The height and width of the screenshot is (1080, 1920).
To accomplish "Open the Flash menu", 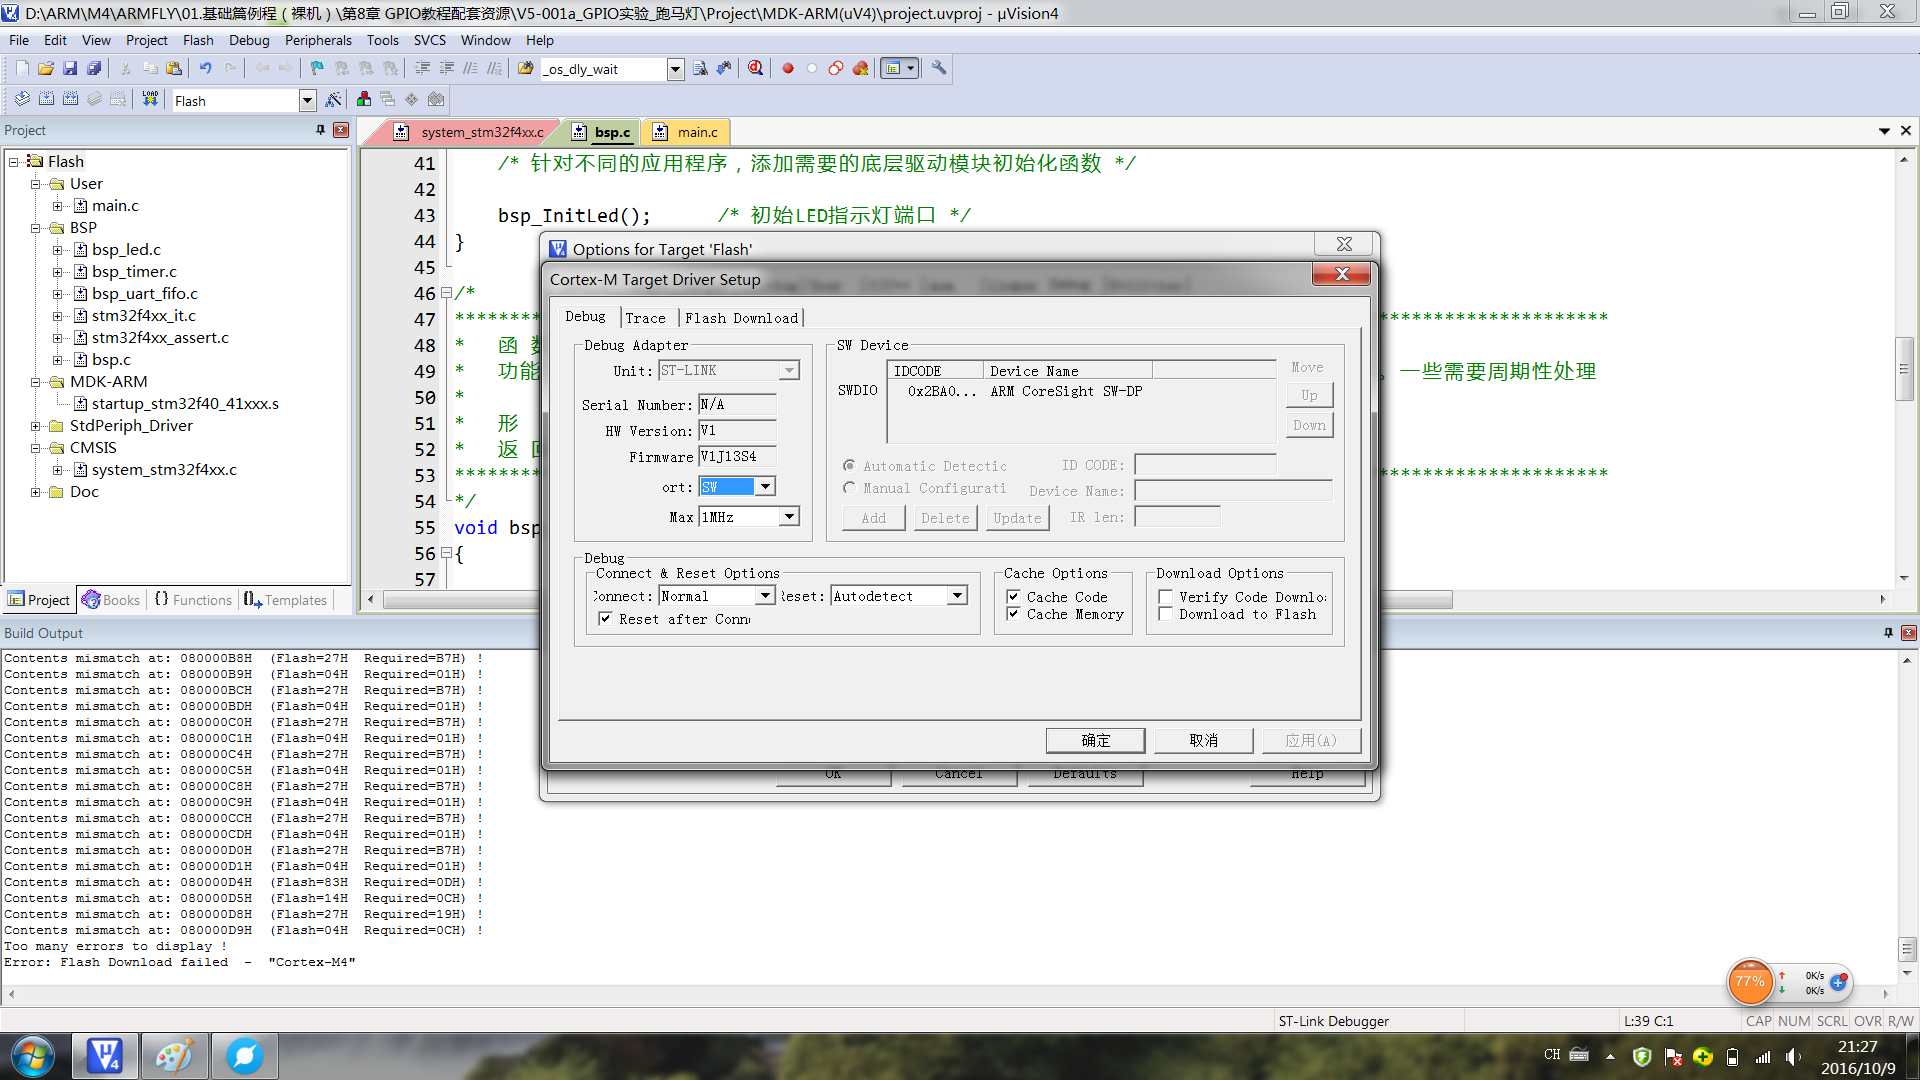I will click(x=198, y=40).
